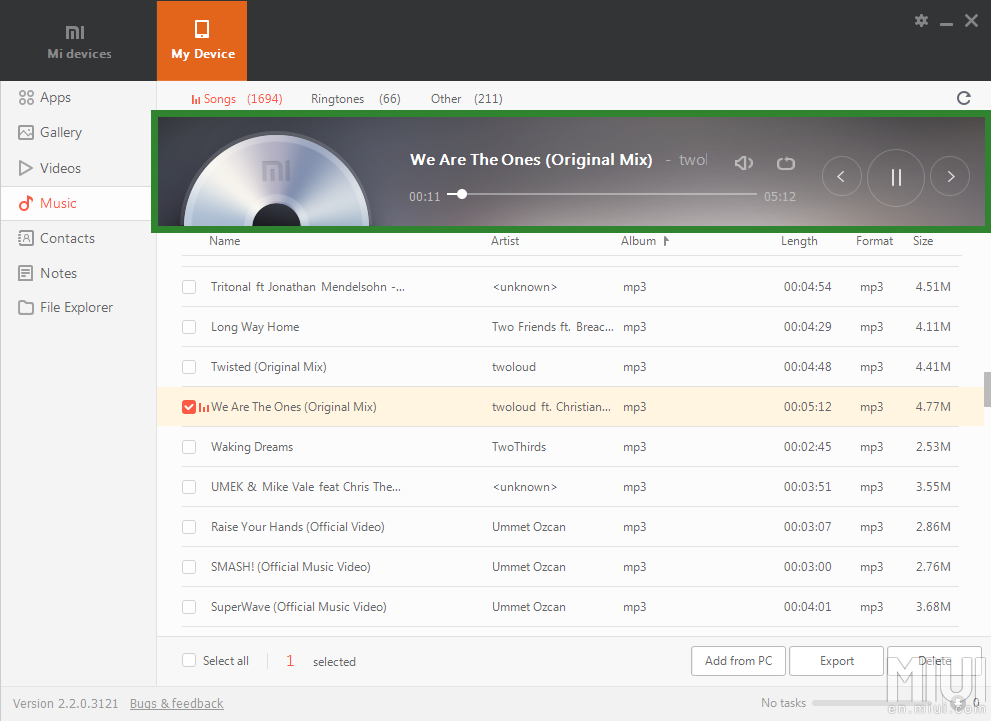The height and width of the screenshot is (721, 991).
Task: Open Notes in the sidebar
Action: (47, 273)
